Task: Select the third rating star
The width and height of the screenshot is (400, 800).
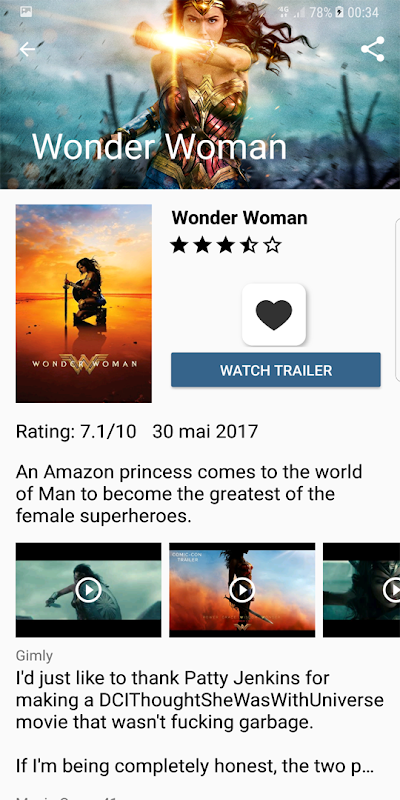Action: pyautogui.click(x=226, y=245)
